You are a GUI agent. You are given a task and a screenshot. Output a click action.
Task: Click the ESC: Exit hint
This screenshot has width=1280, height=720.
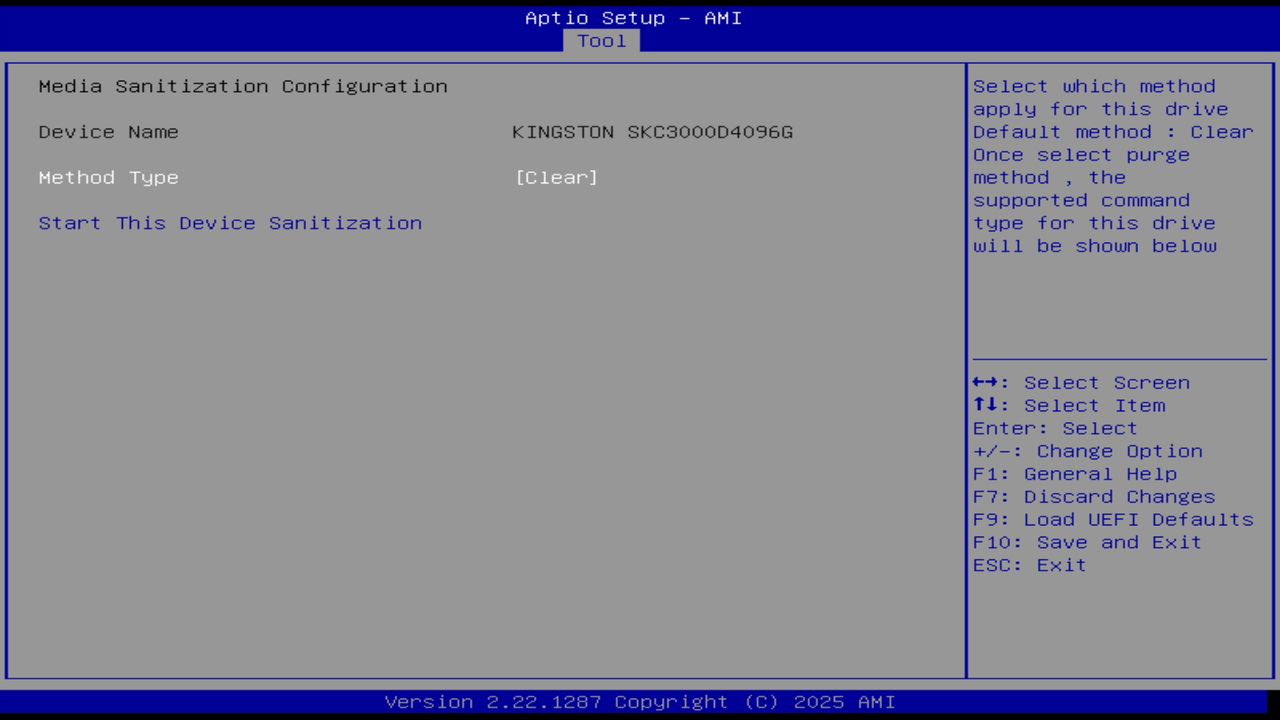pos(1029,565)
